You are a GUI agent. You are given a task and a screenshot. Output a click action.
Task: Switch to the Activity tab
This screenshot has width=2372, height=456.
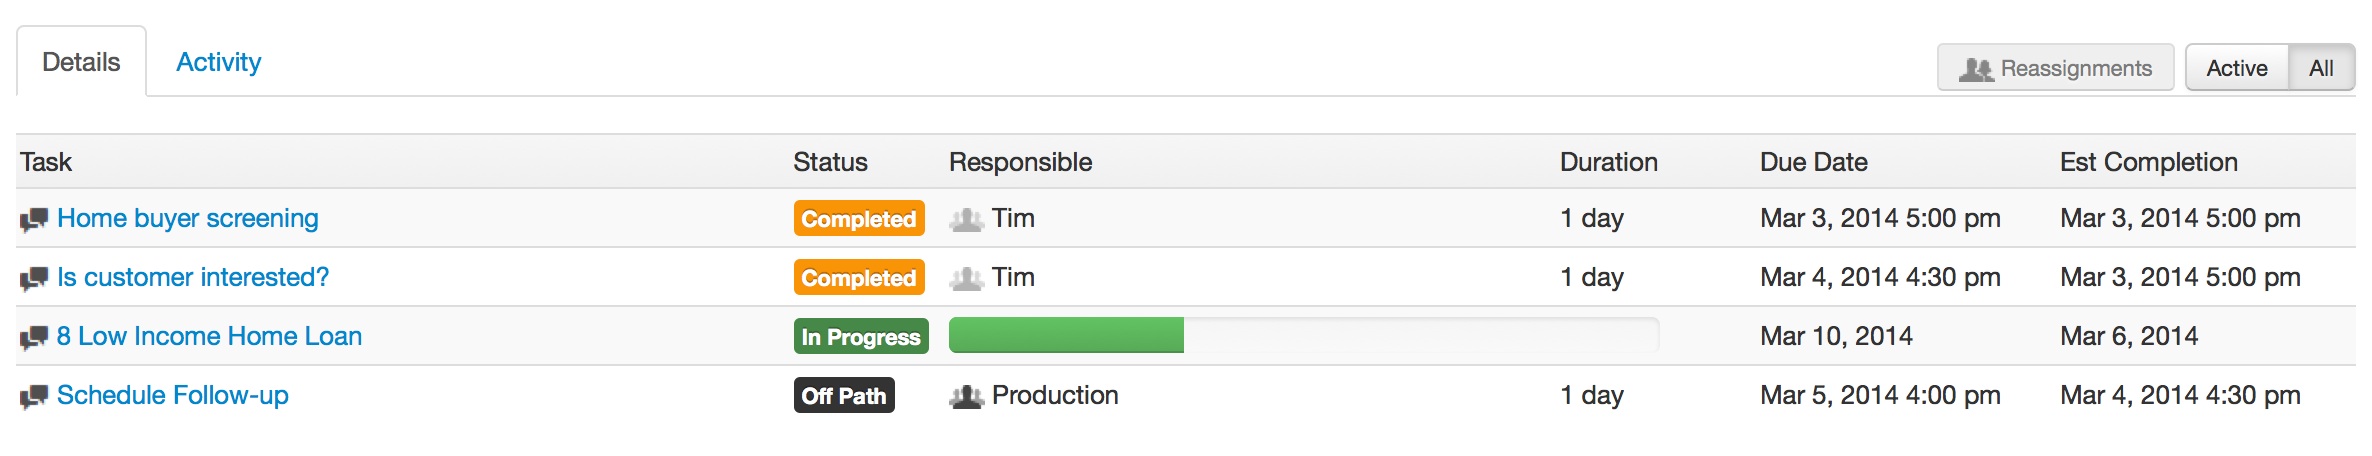(218, 62)
